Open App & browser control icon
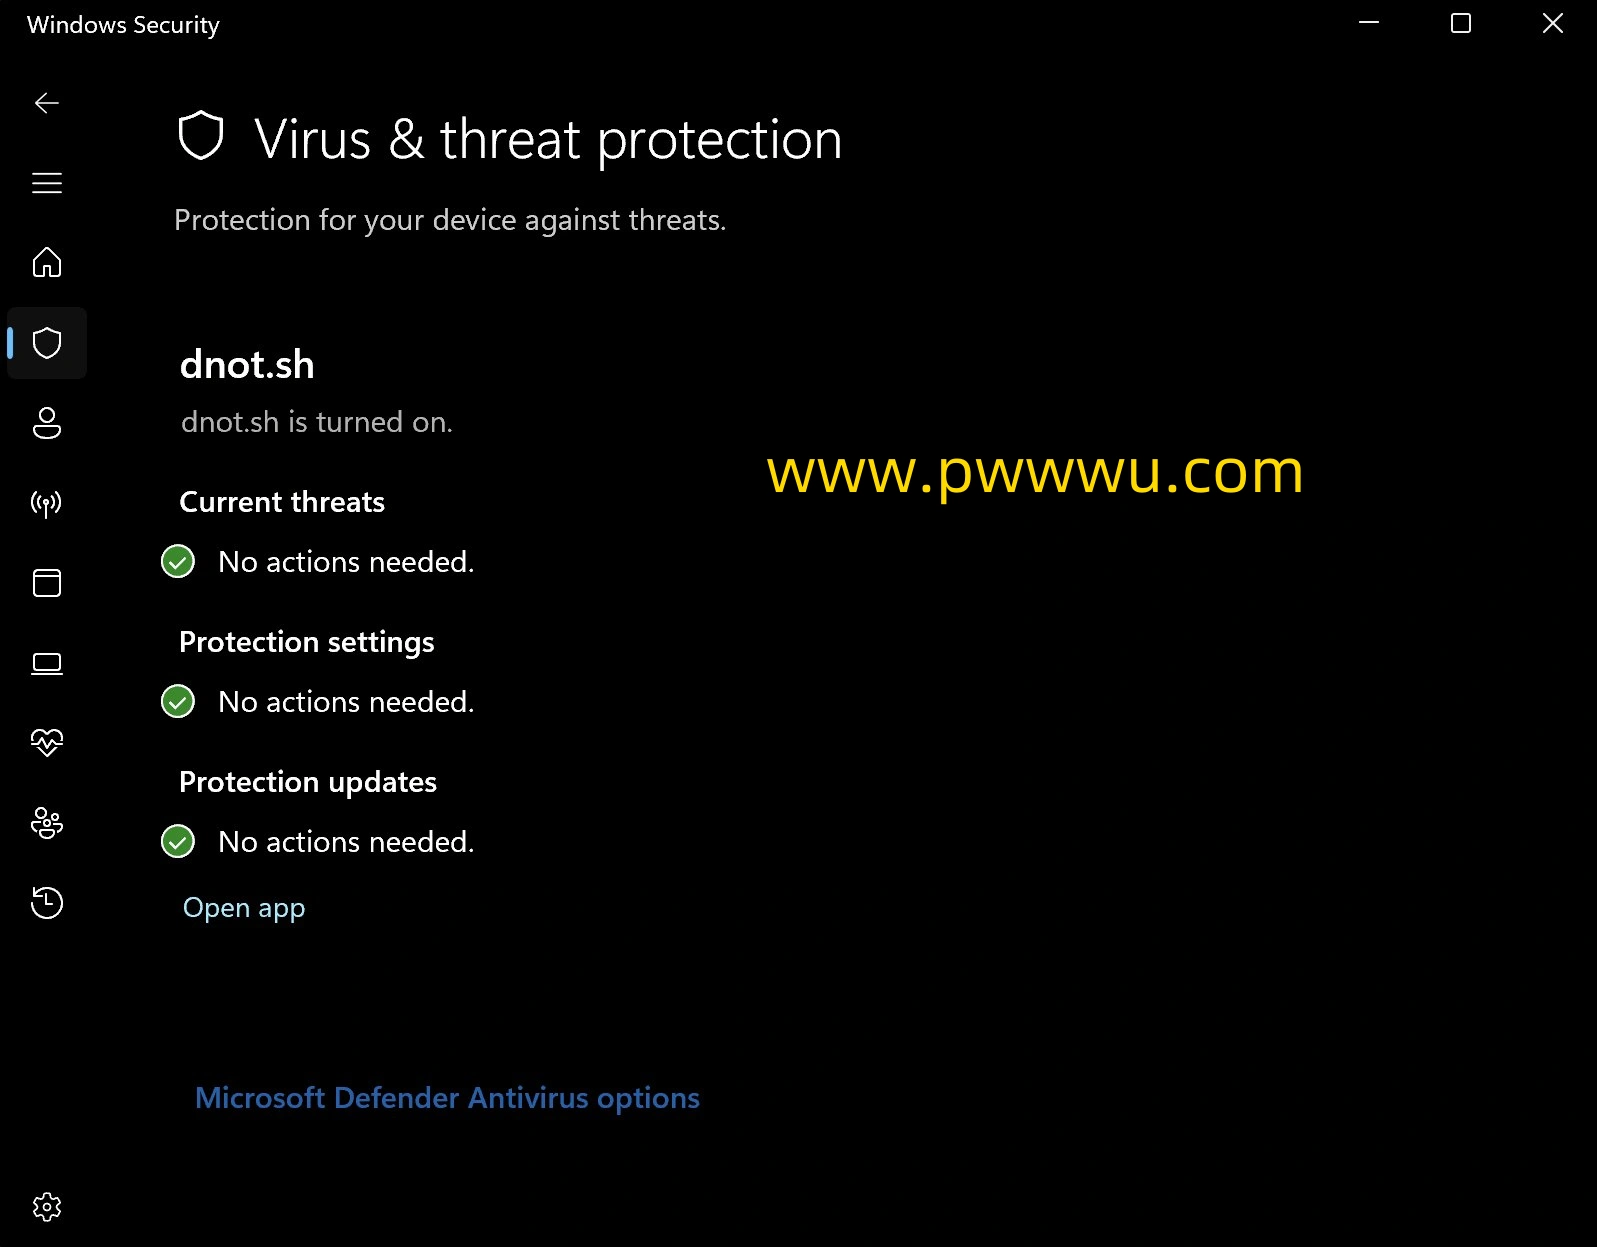1597x1247 pixels. pyautogui.click(x=47, y=583)
